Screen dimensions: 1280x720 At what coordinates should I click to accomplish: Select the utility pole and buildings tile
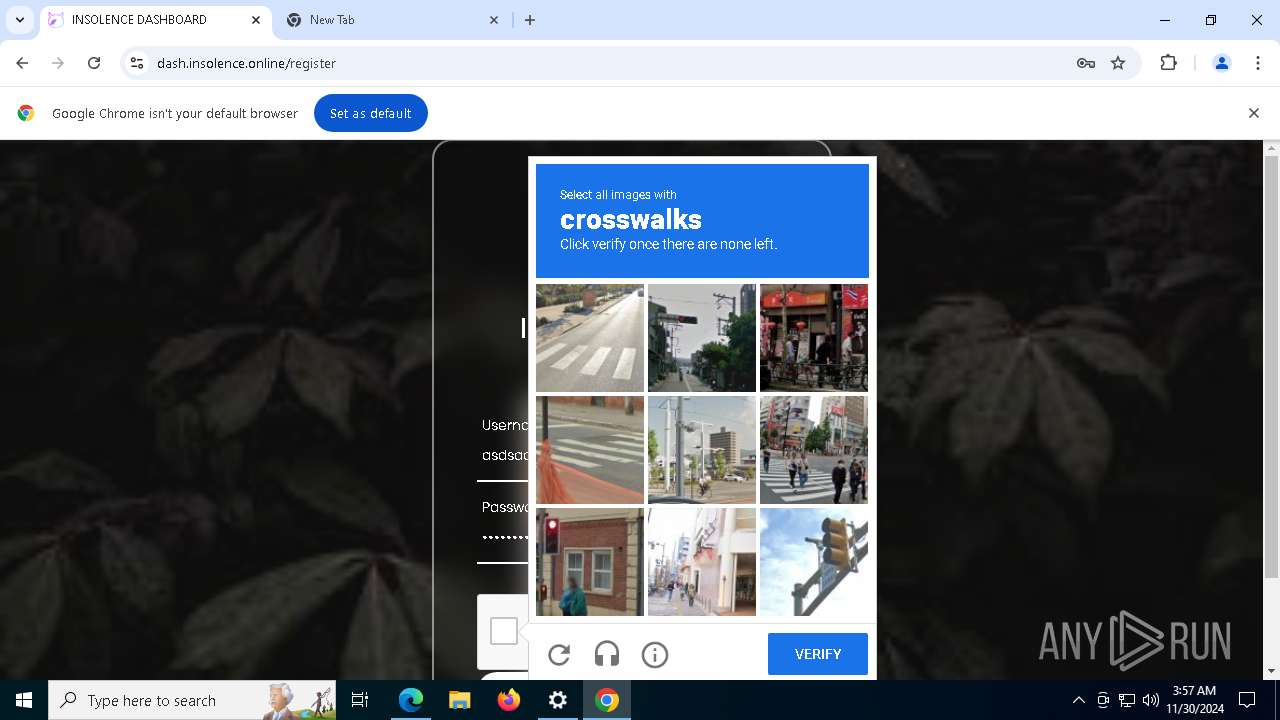point(702,450)
